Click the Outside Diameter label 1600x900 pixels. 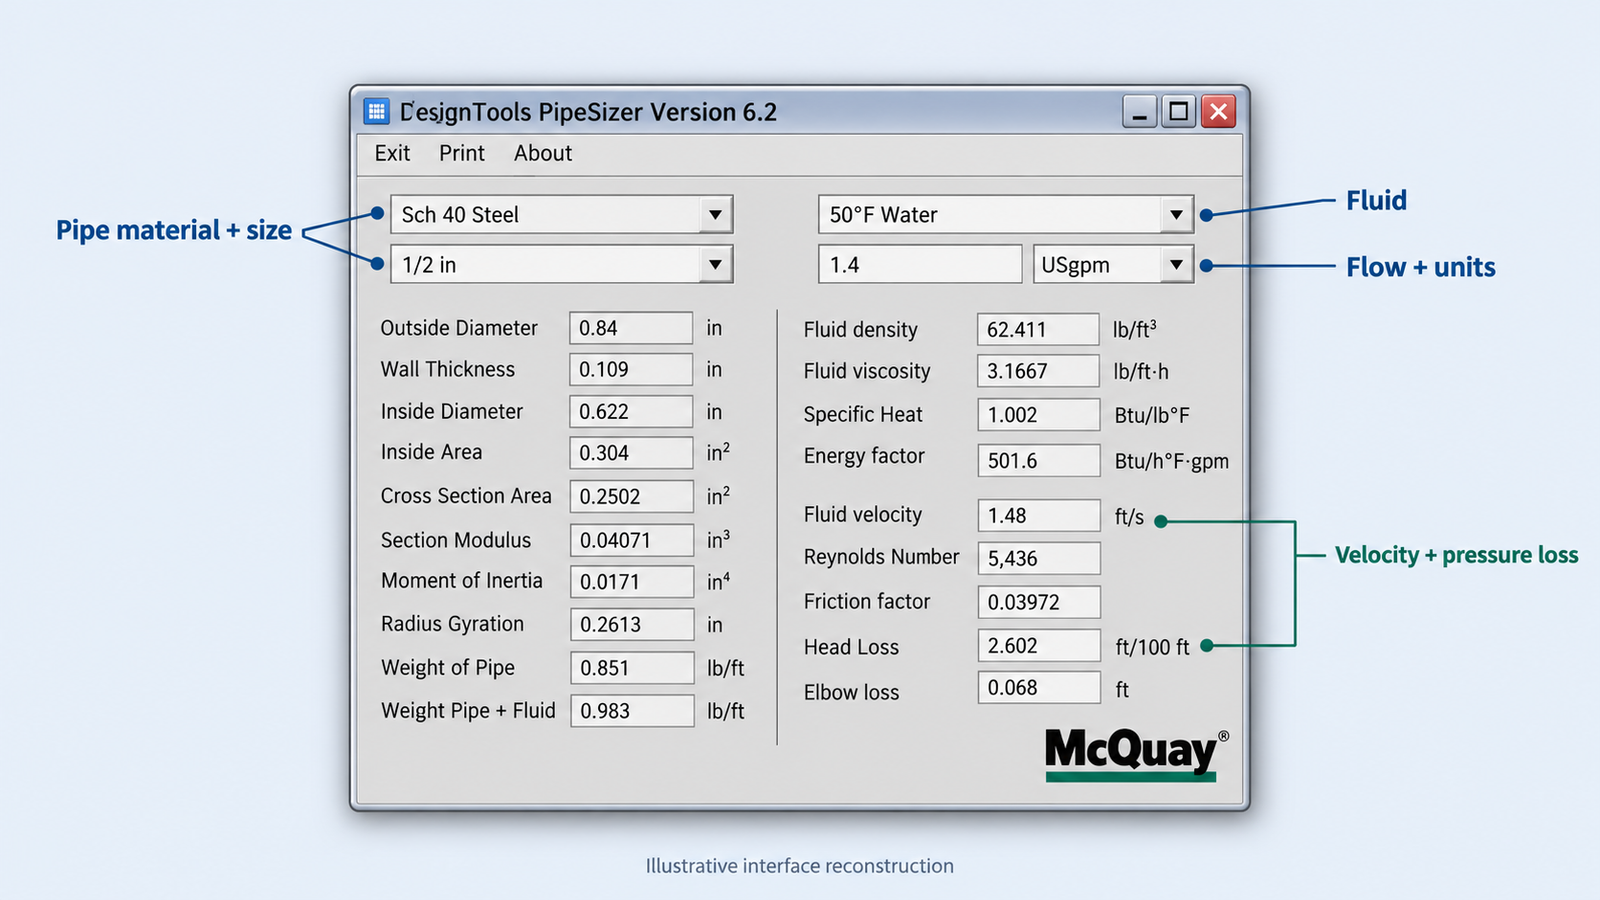click(x=459, y=328)
